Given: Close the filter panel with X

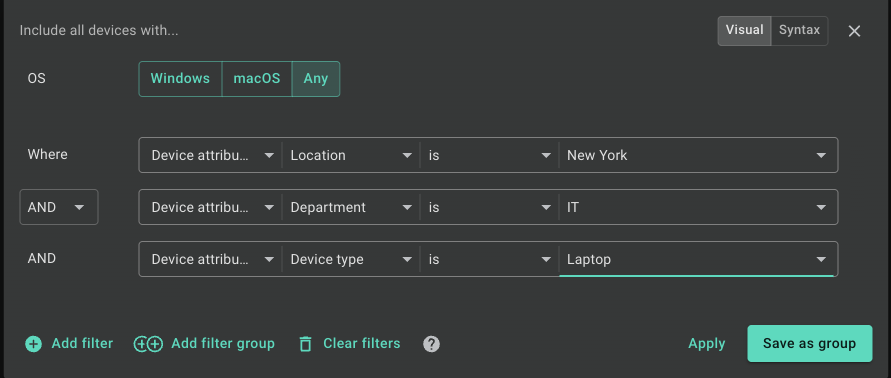Looking at the screenshot, I should click(x=854, y=31).
